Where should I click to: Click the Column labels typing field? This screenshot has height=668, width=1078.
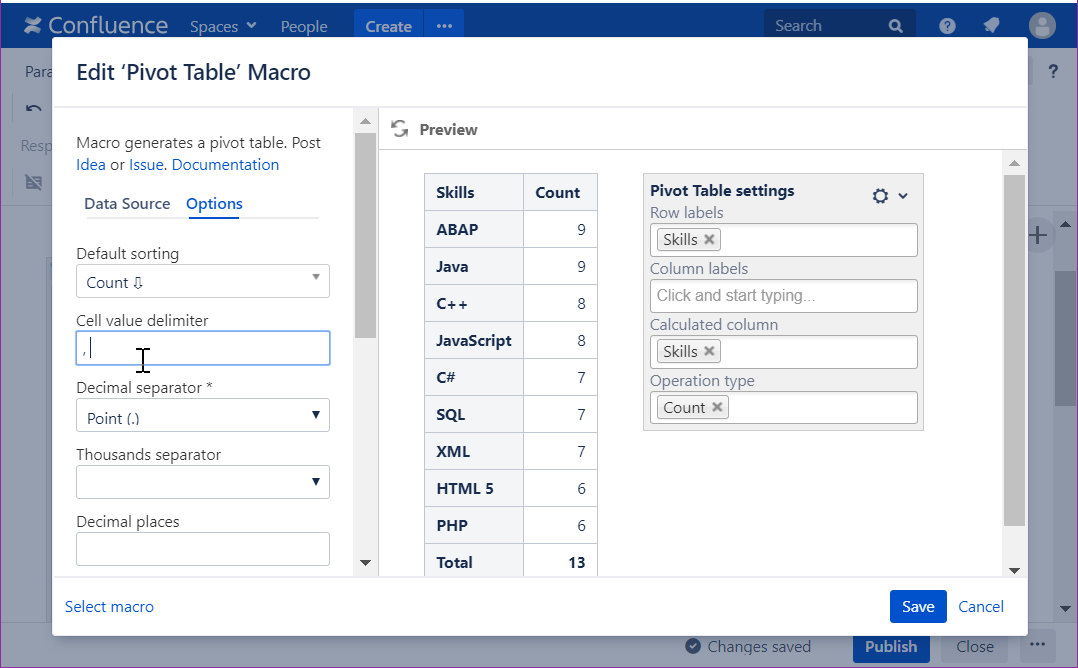[783, 295]
